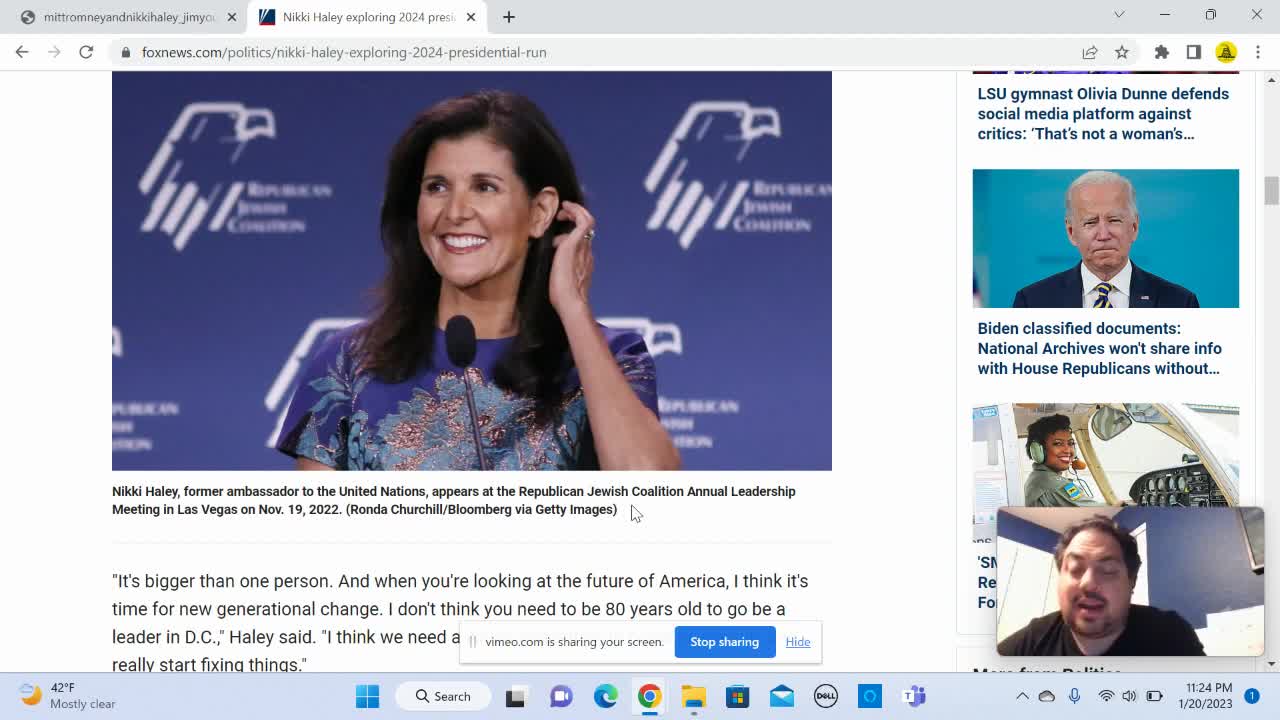This screenshot has width=1280, height=720.
Task: Open the Biden classified documents headline
Action: (1100, 348)
